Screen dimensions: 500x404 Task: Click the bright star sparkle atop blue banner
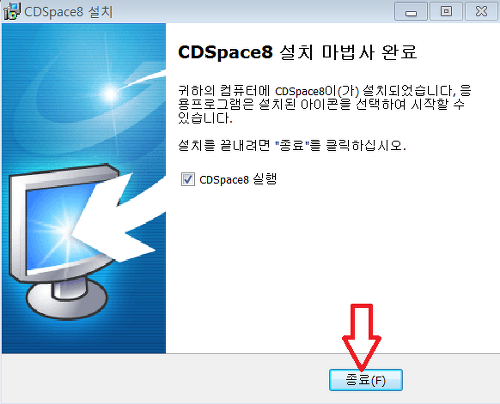(111, 94)
